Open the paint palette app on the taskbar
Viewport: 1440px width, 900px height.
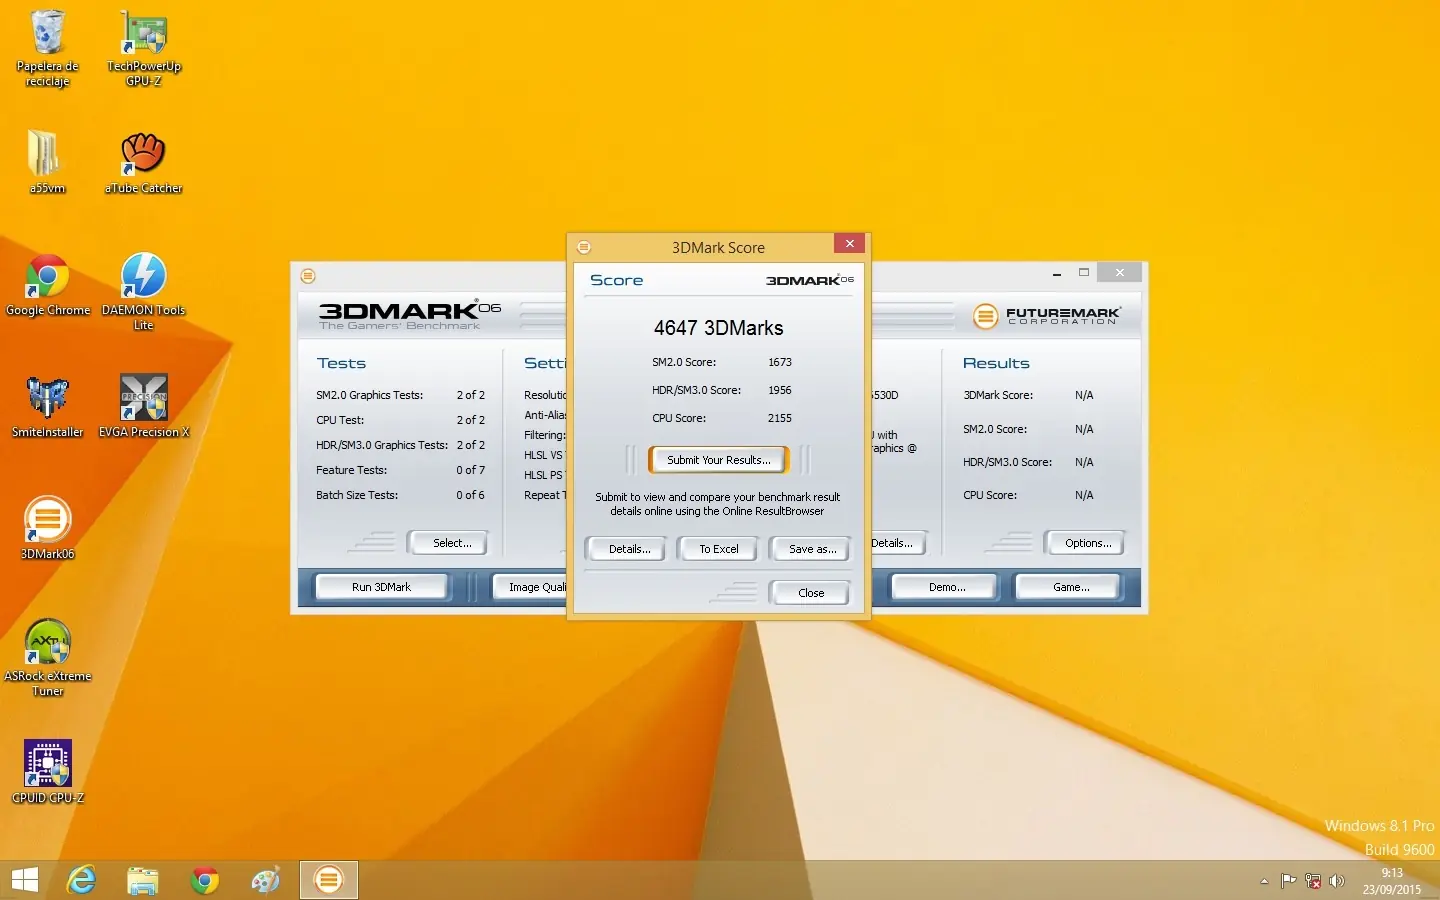(266, 880)
